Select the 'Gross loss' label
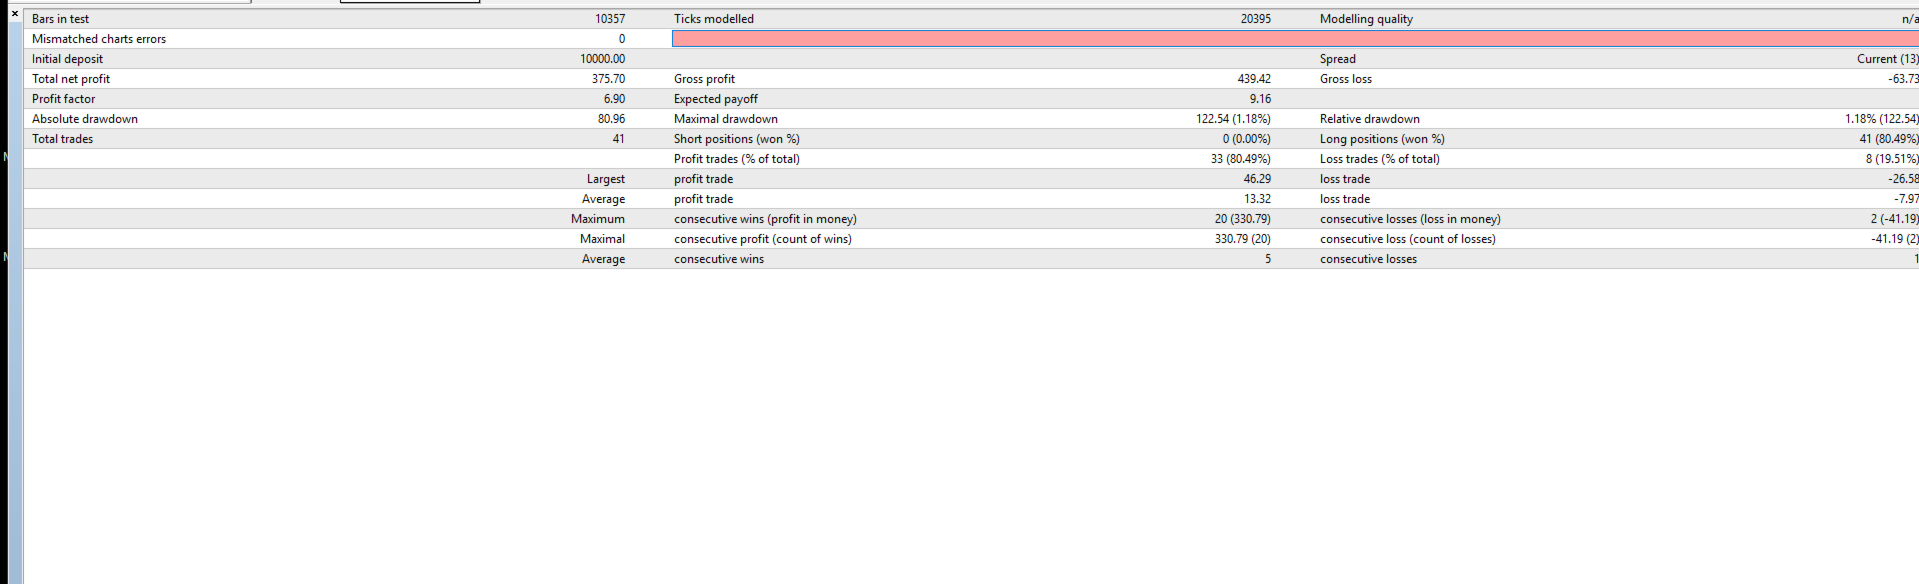The height and width of the screenshot is (584, 1919). tap(1346, 79)
